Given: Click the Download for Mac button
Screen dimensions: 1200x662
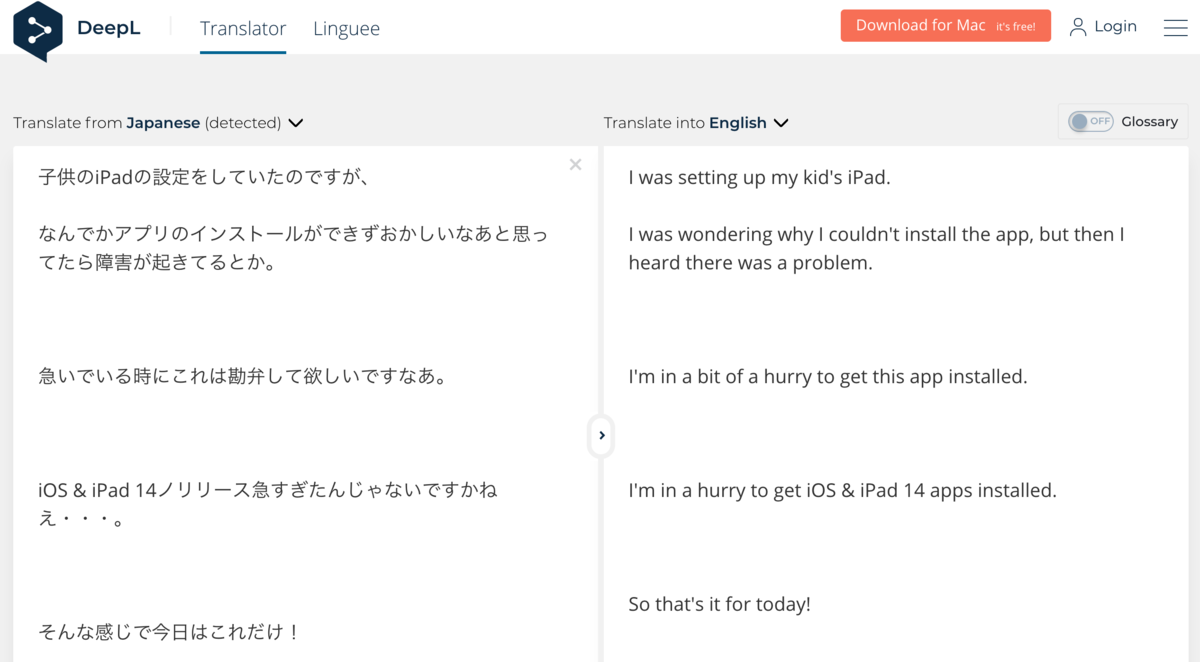Looking at the screenshot, I should point(946,26).
